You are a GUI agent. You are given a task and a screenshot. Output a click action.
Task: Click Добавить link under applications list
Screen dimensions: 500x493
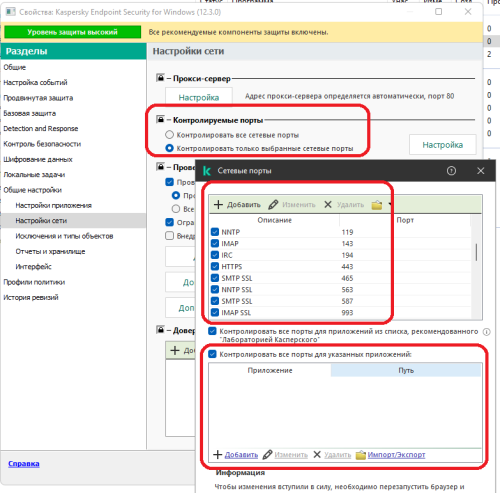241,455
